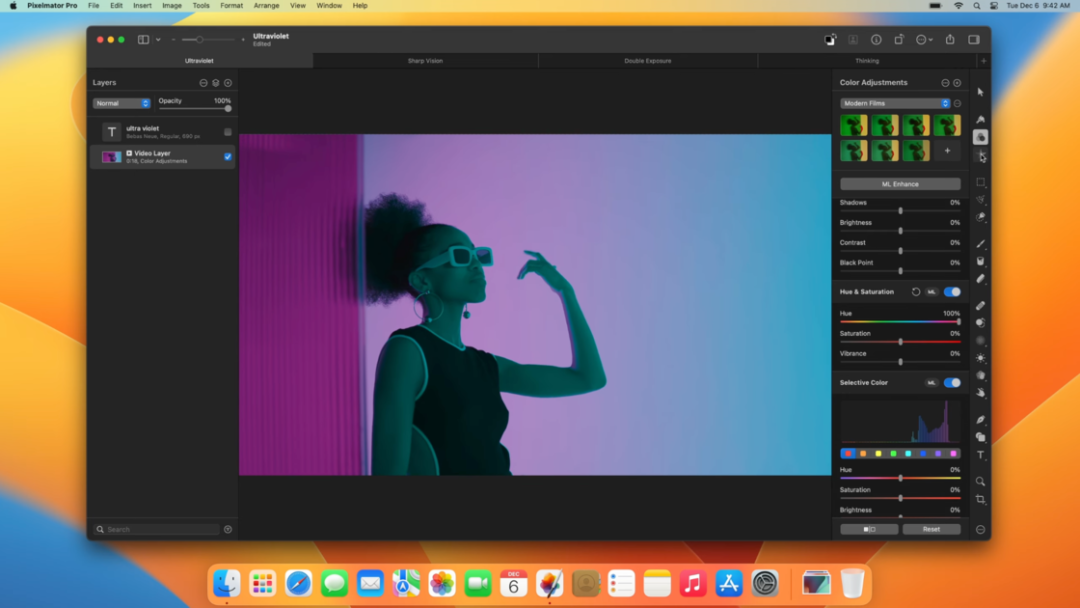1080x608 pixels.
Task: Open the more options ellipsis dropdown in toolbar
Action: point(924,40)
